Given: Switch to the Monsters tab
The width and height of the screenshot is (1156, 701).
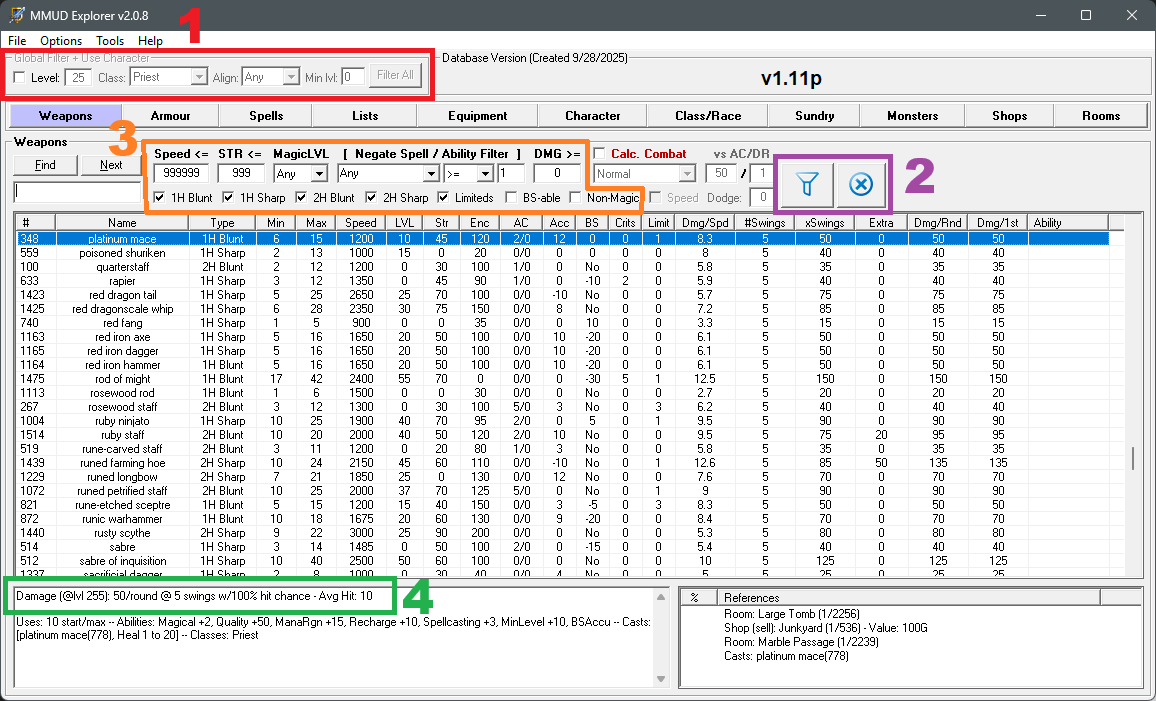Looking at the screenshot, I should 912,116.
